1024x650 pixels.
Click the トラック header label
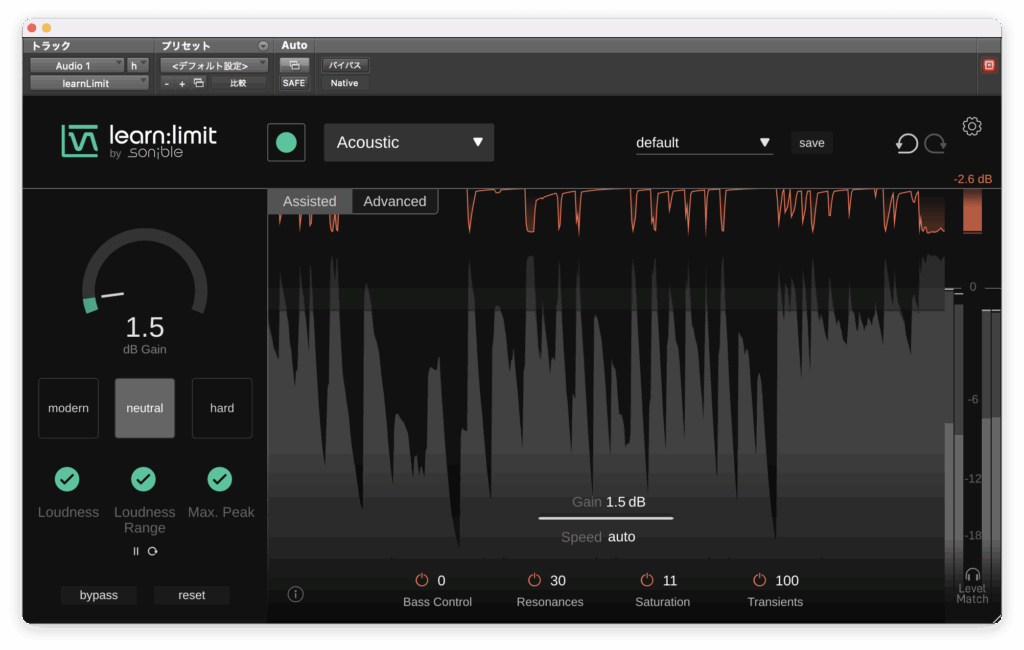51,46
